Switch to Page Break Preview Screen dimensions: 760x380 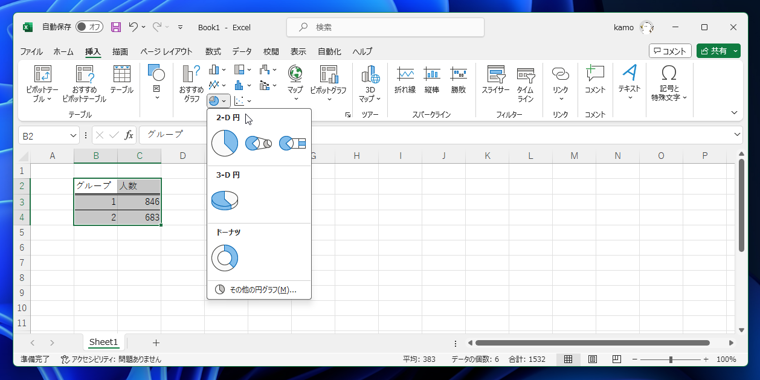[x=616, y=359]
